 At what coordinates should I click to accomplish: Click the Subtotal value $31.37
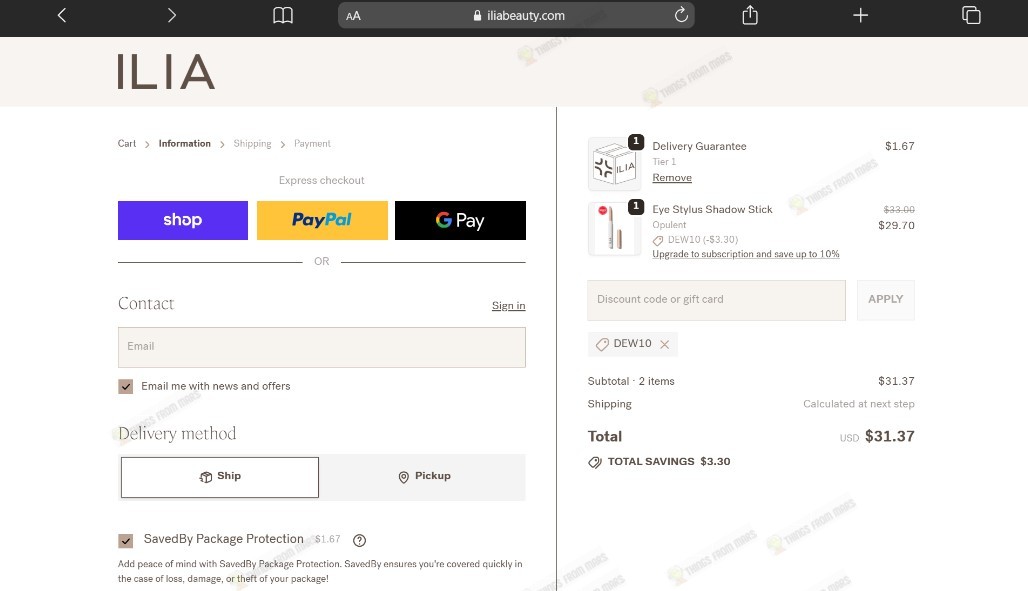(896, 381)
